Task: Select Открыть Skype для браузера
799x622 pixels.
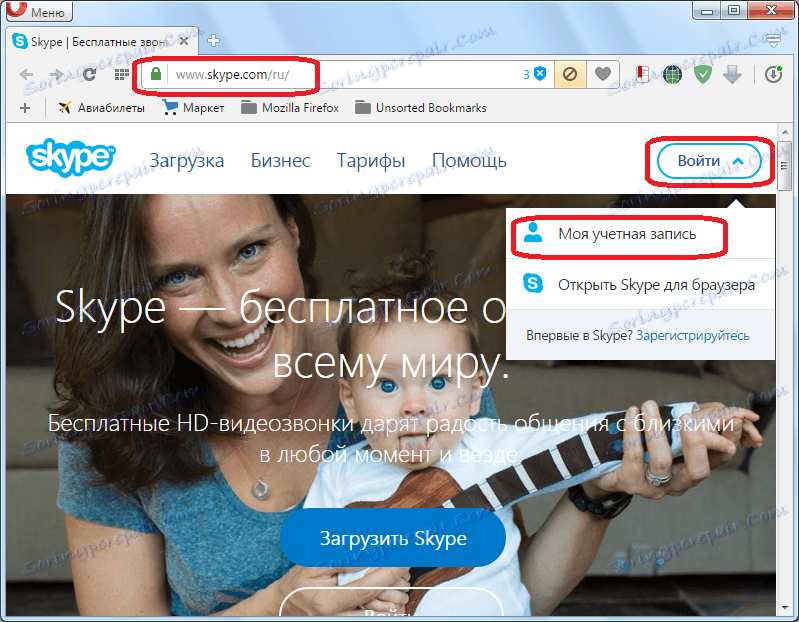Action: [640, 284]
